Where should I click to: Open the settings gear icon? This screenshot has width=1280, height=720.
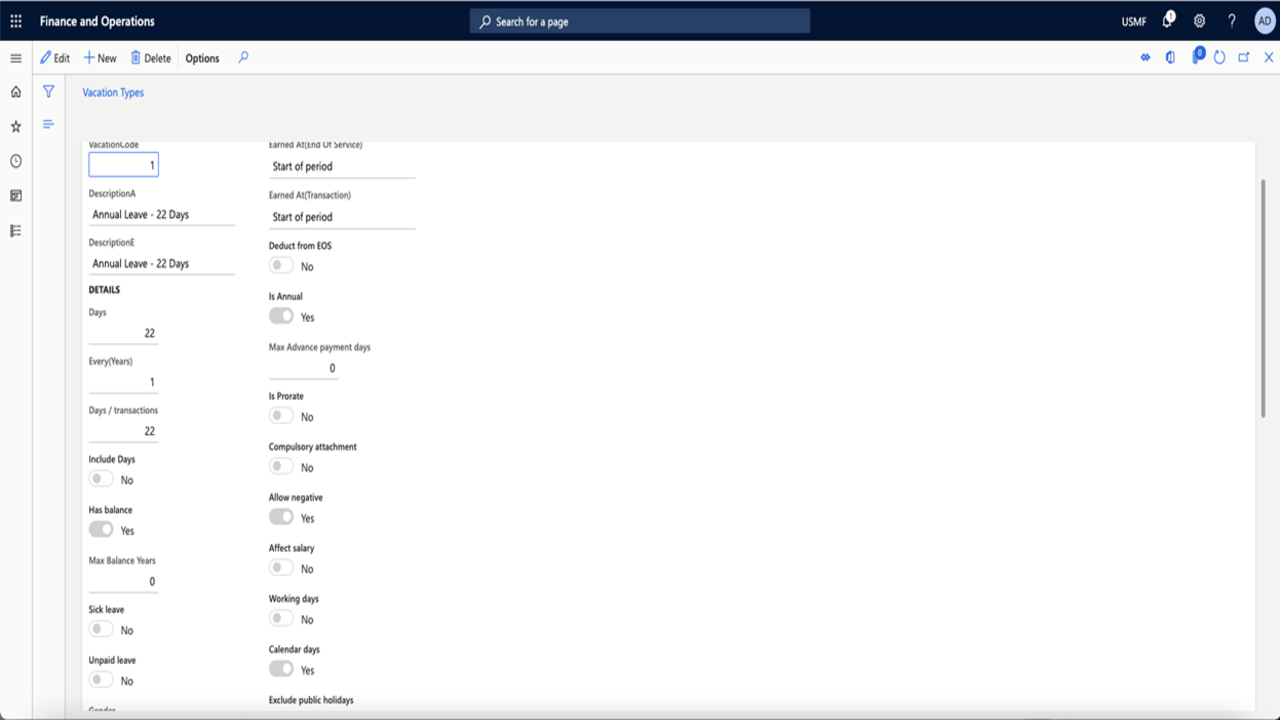[x=1200, y=21]
